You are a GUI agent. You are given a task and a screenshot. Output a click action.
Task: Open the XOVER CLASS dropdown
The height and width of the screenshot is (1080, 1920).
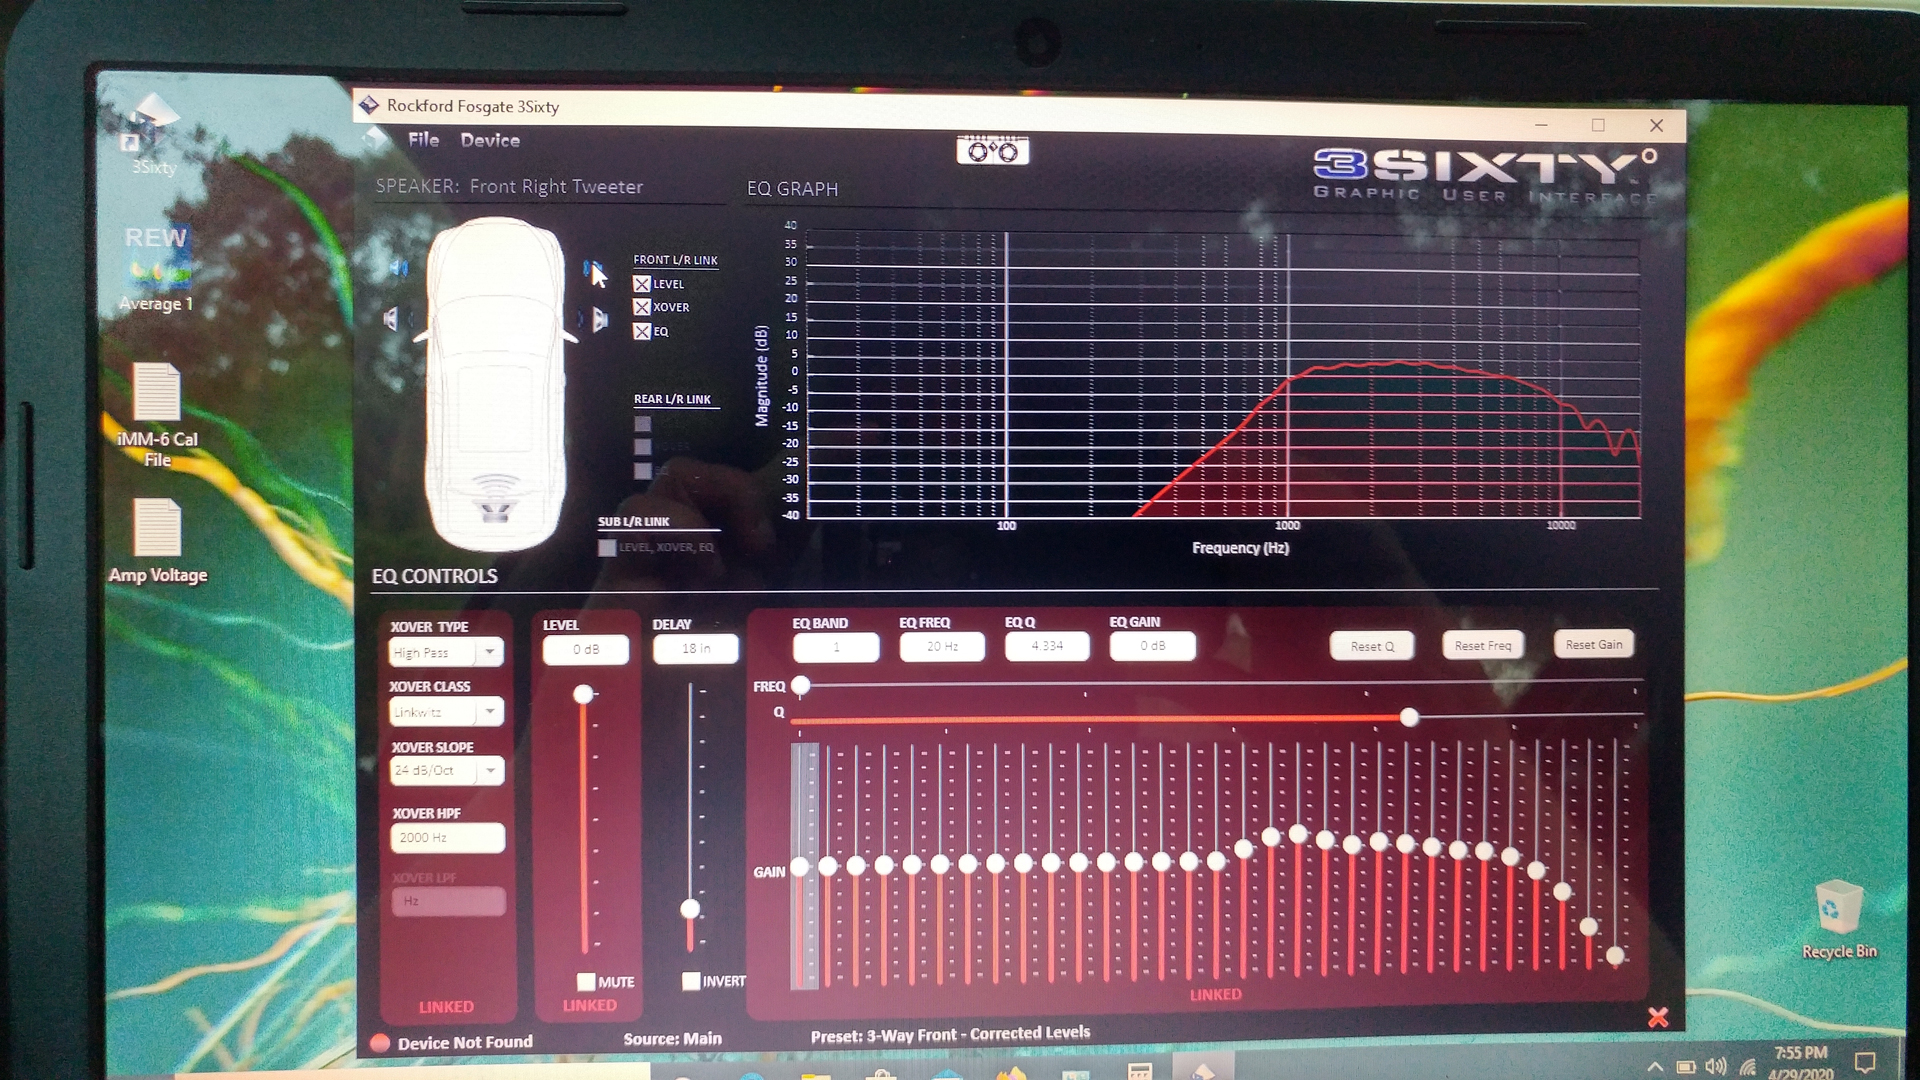click(446, 712)
